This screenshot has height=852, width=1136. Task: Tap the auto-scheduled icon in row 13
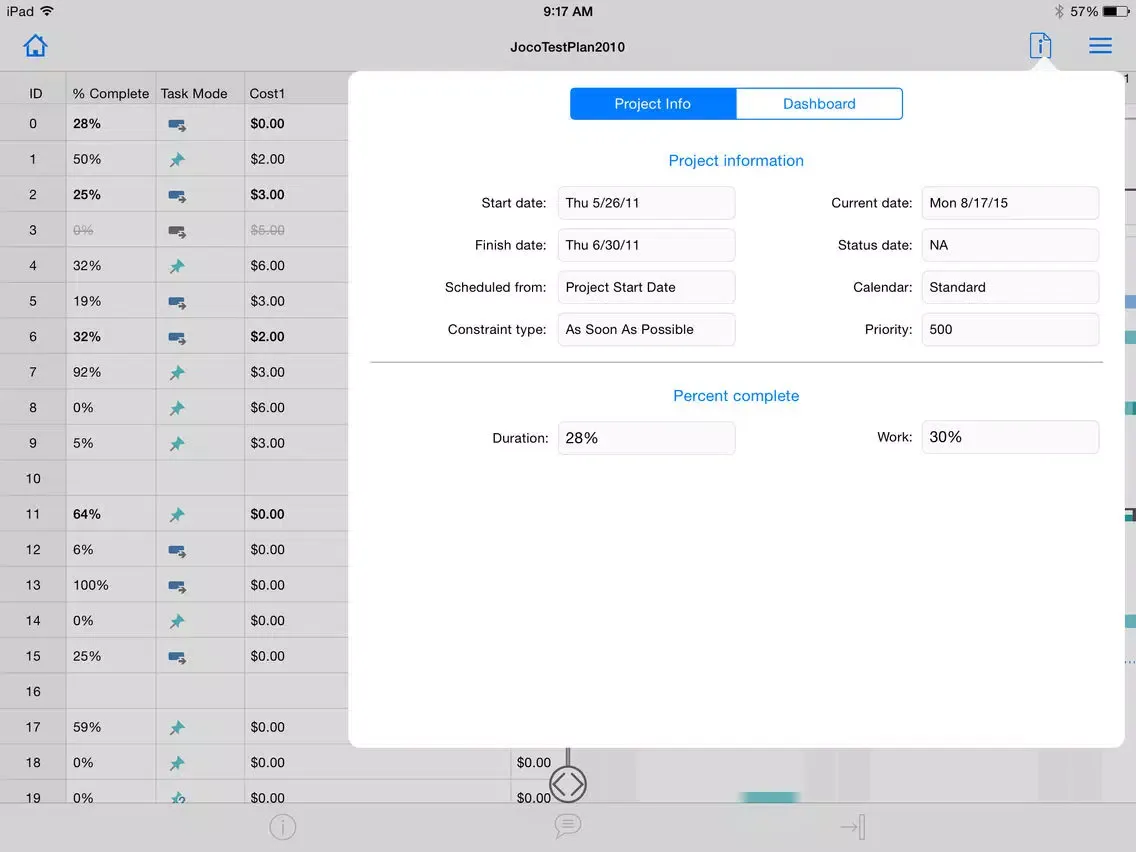[x=177, y=586]
